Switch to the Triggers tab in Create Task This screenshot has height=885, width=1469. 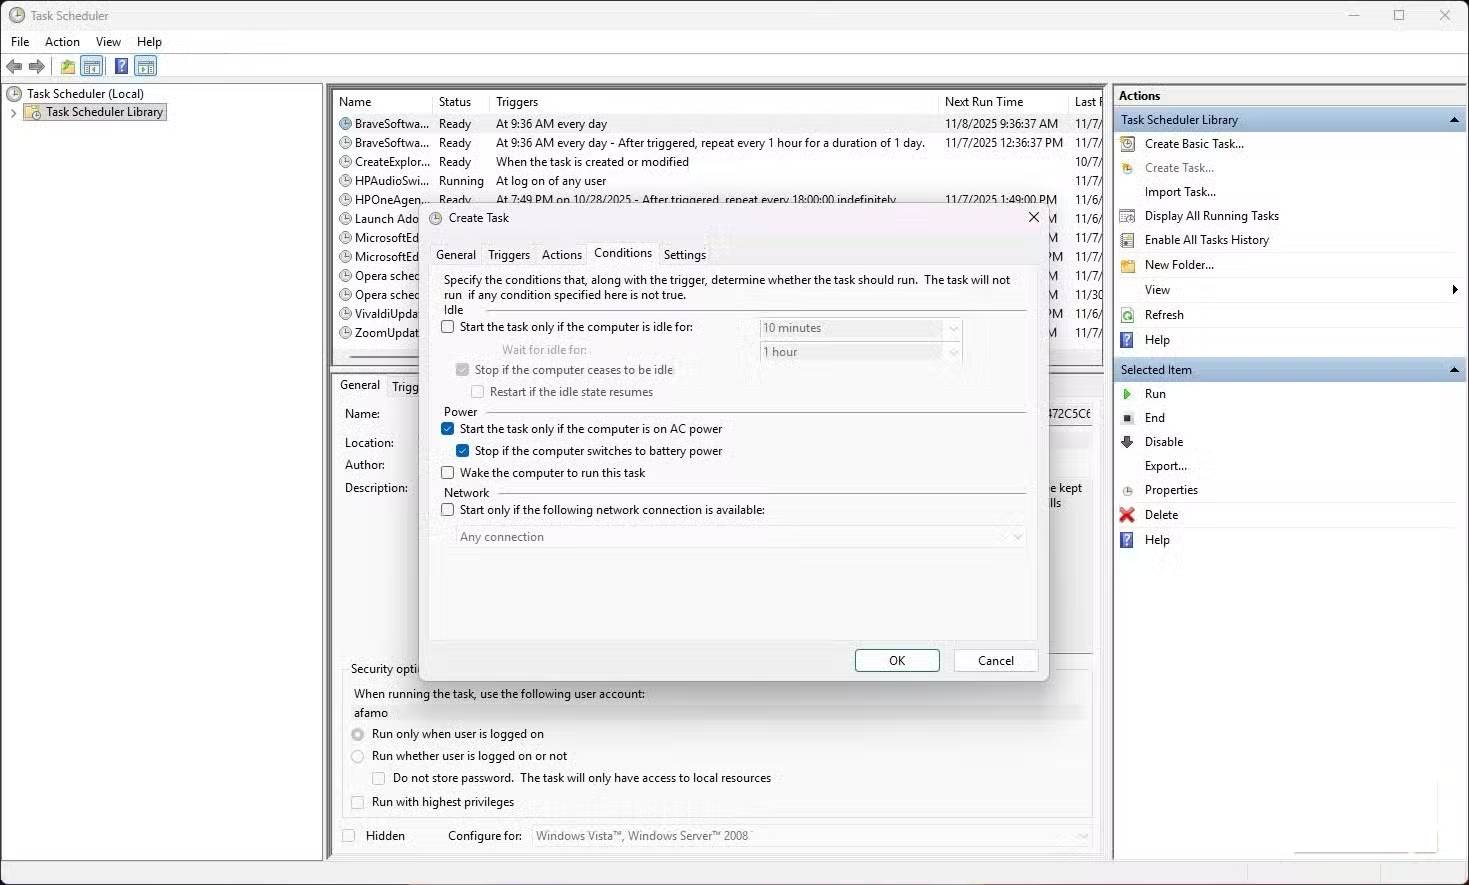click(x=509, y=255)
